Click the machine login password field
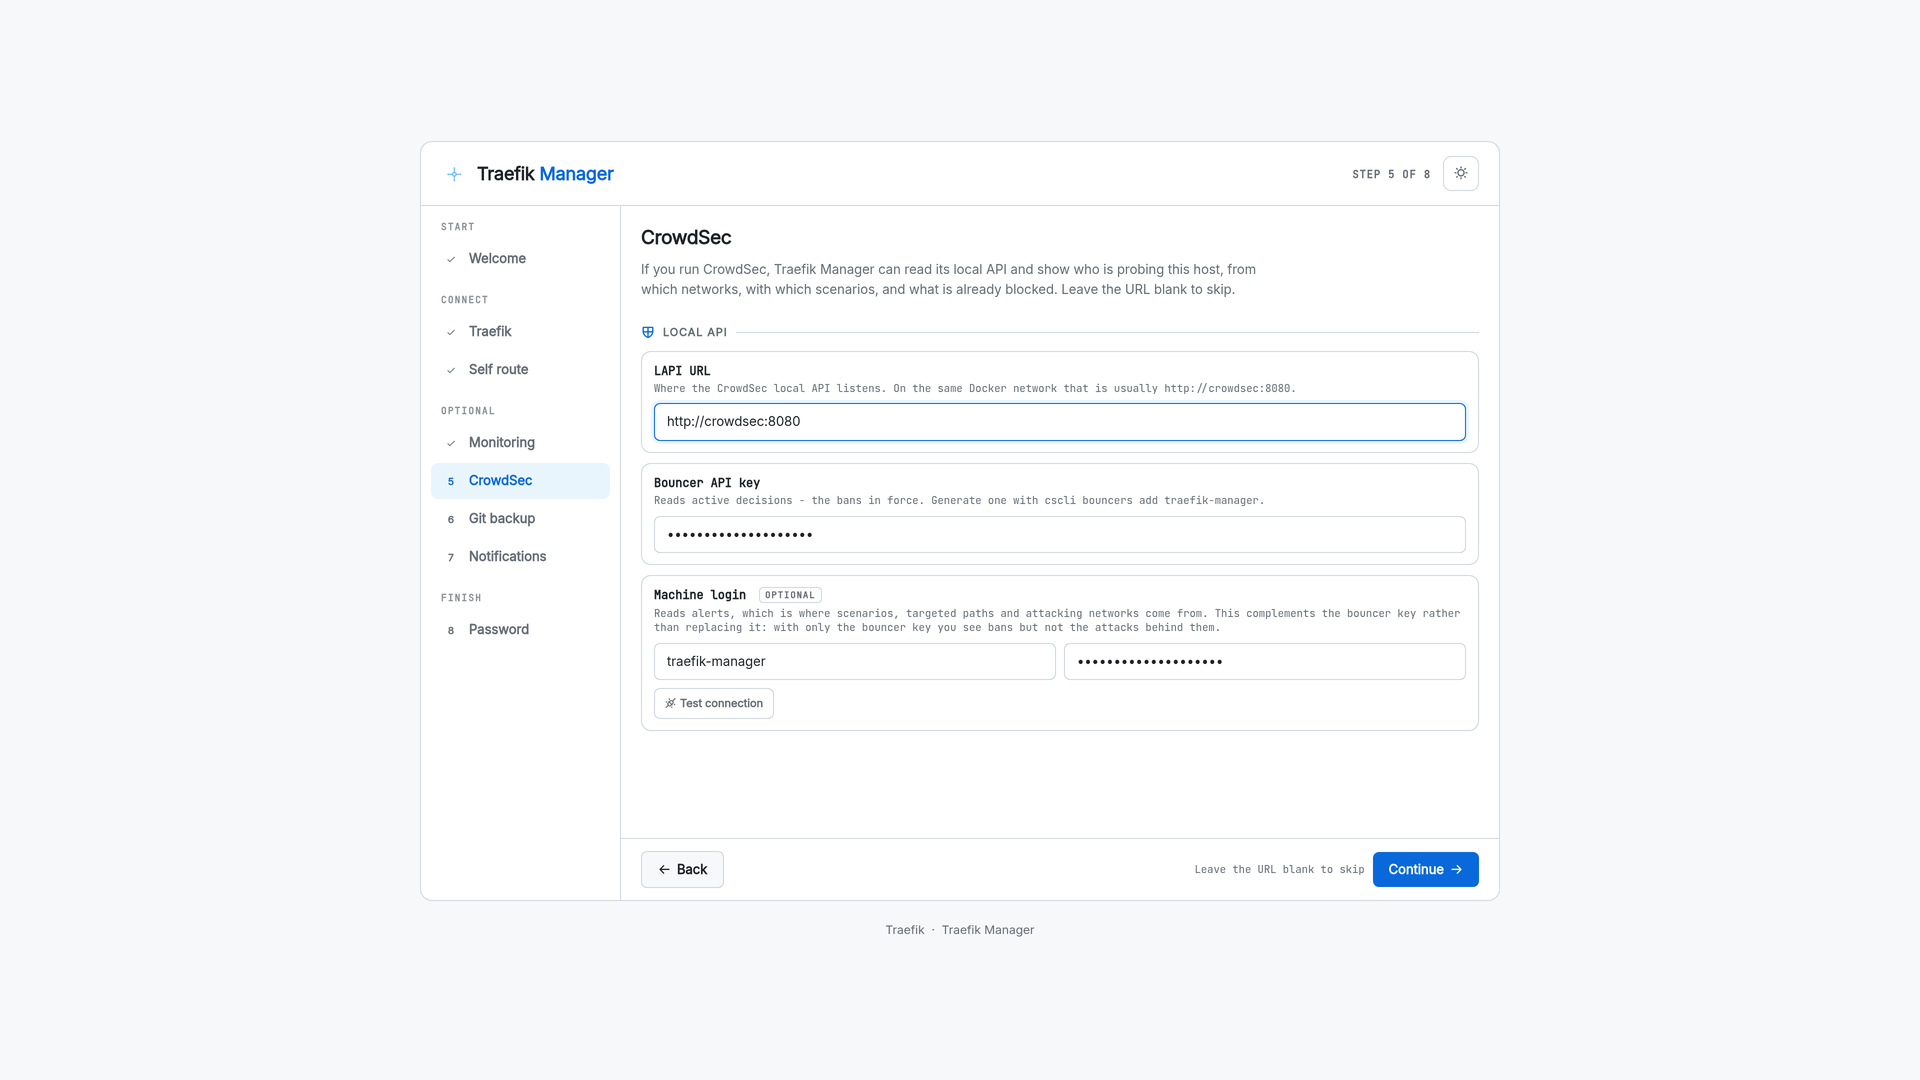This screenshot has height=1080, width=1920. 1265,661
